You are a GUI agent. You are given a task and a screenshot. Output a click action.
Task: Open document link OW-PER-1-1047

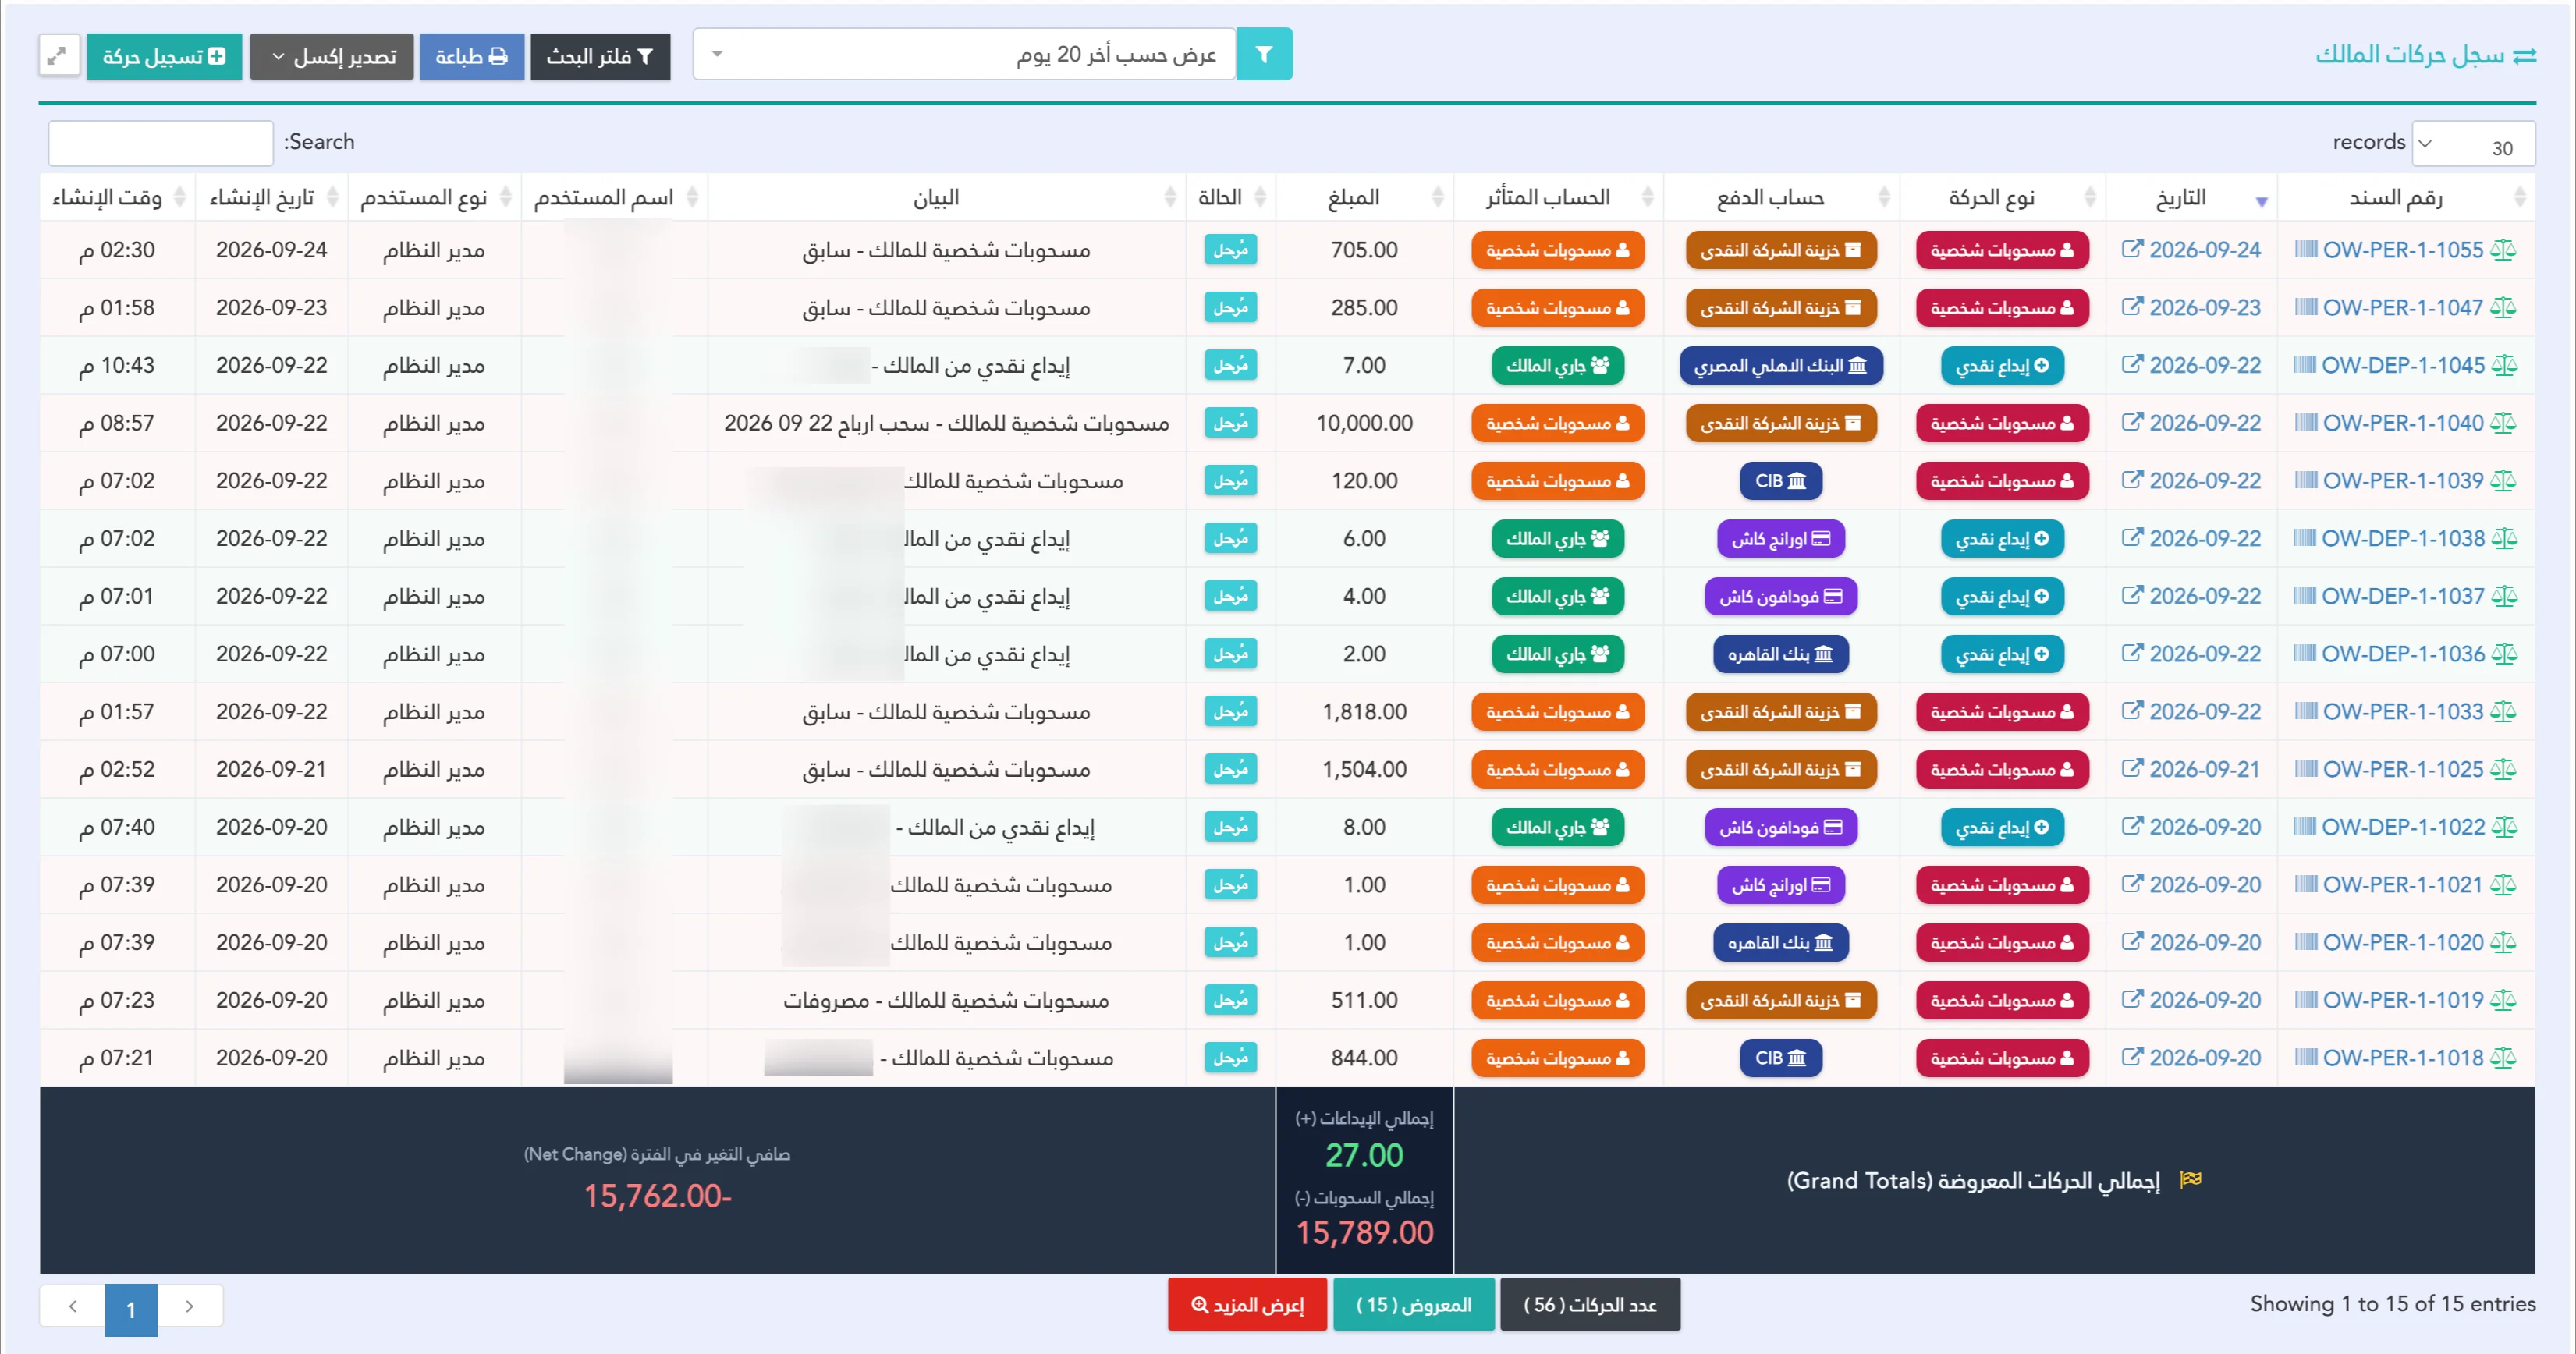(x=2402, y=308)
